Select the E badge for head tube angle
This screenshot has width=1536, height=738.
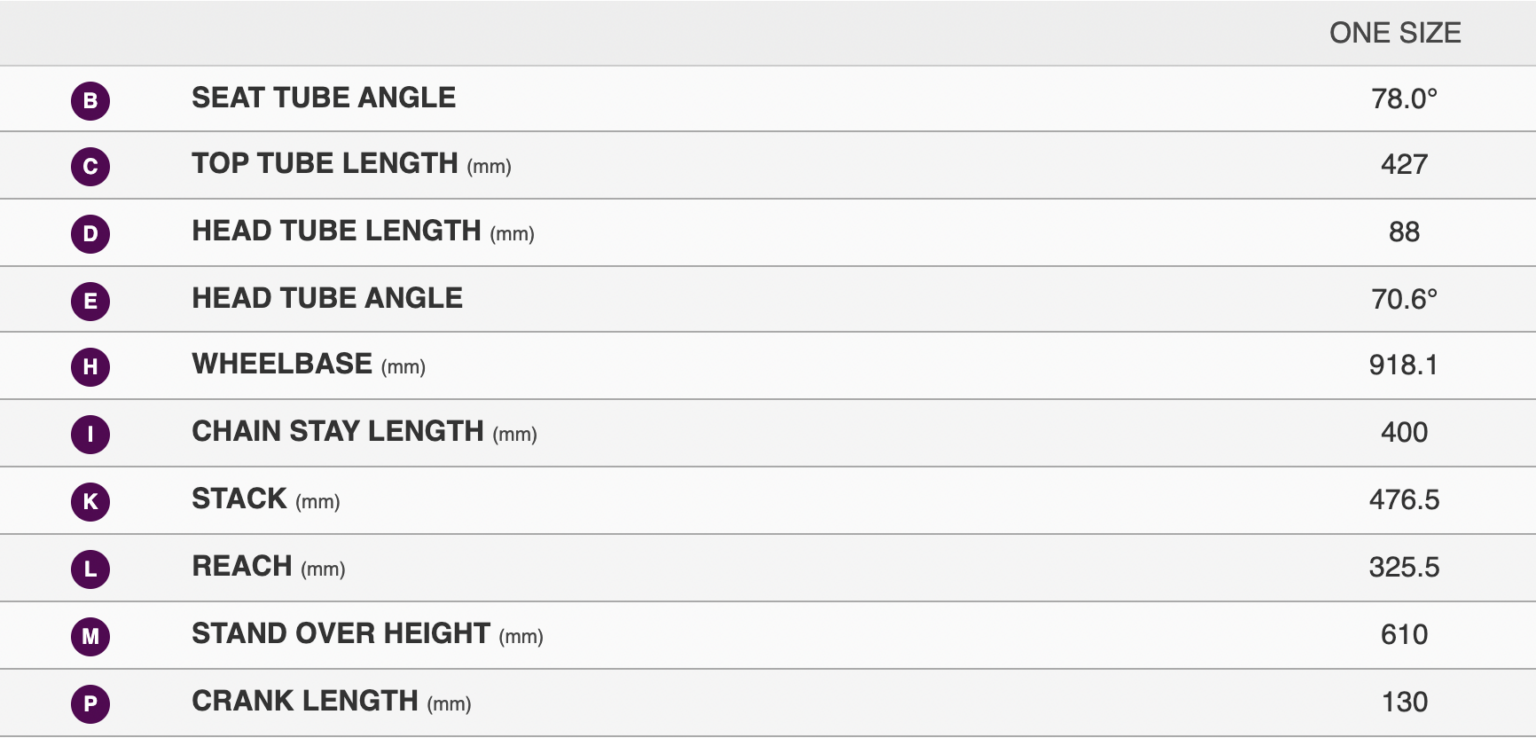(x=90, y=301)
